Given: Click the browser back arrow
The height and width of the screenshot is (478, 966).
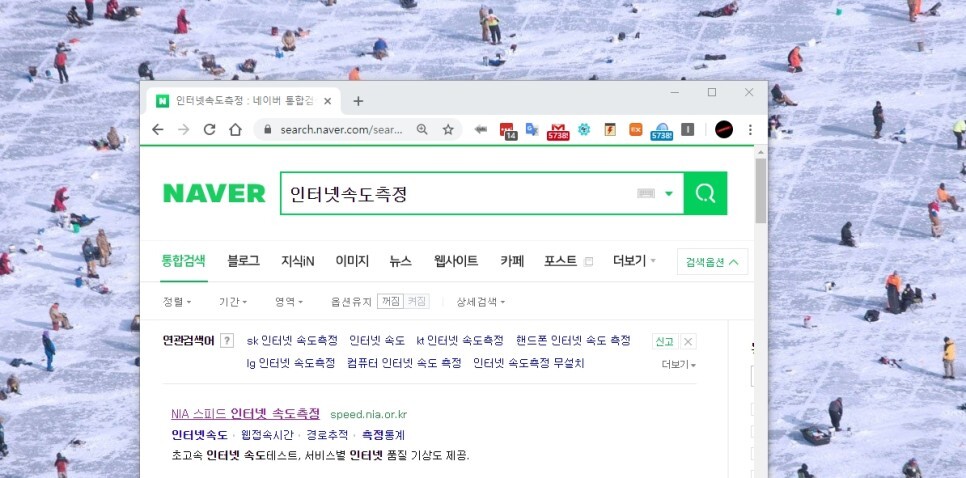Looking at the screenshot, I should coord(158,129).
